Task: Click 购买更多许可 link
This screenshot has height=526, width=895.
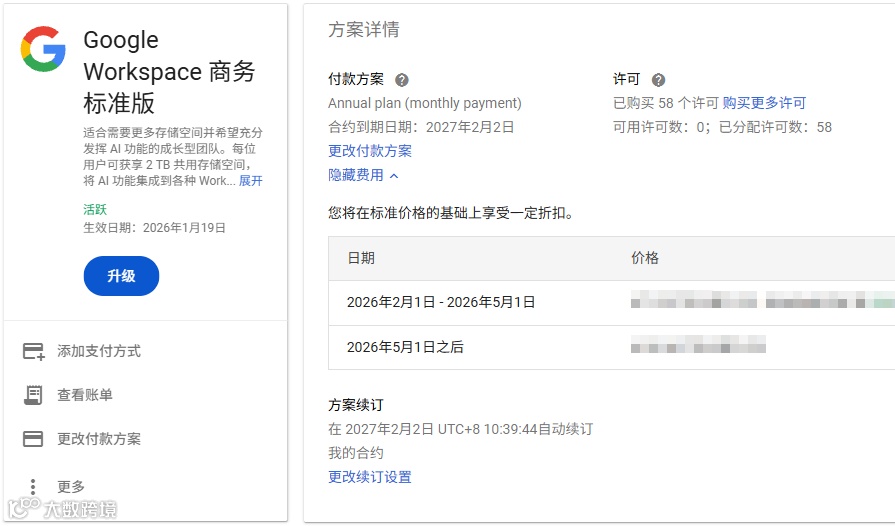Action: point(764,103)
